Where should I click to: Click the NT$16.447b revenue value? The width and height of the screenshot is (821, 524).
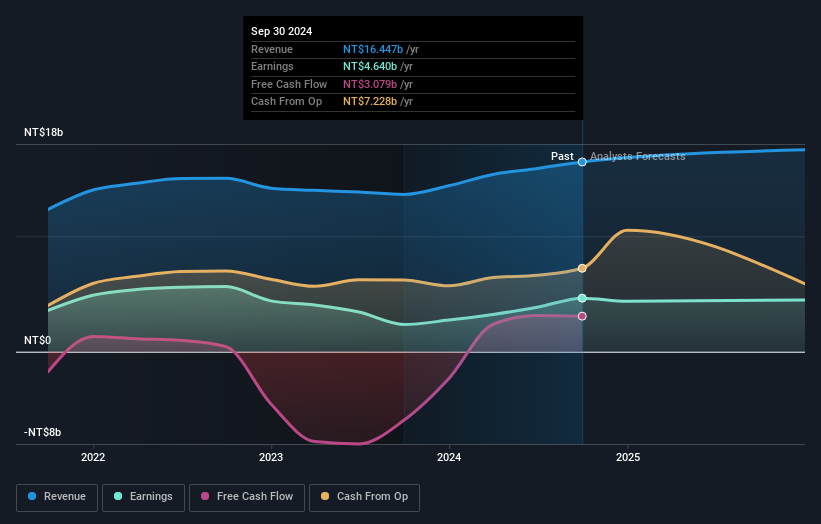373,49
